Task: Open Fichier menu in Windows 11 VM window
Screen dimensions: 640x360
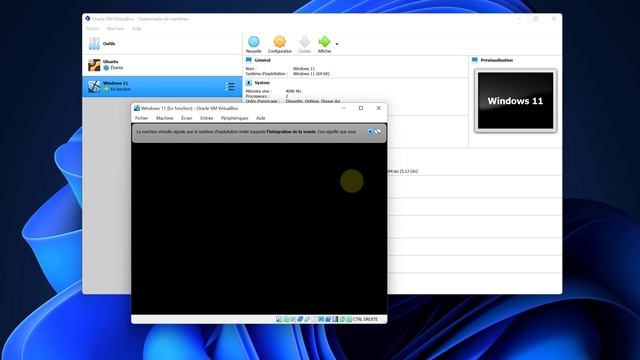Action: (142, 118)
